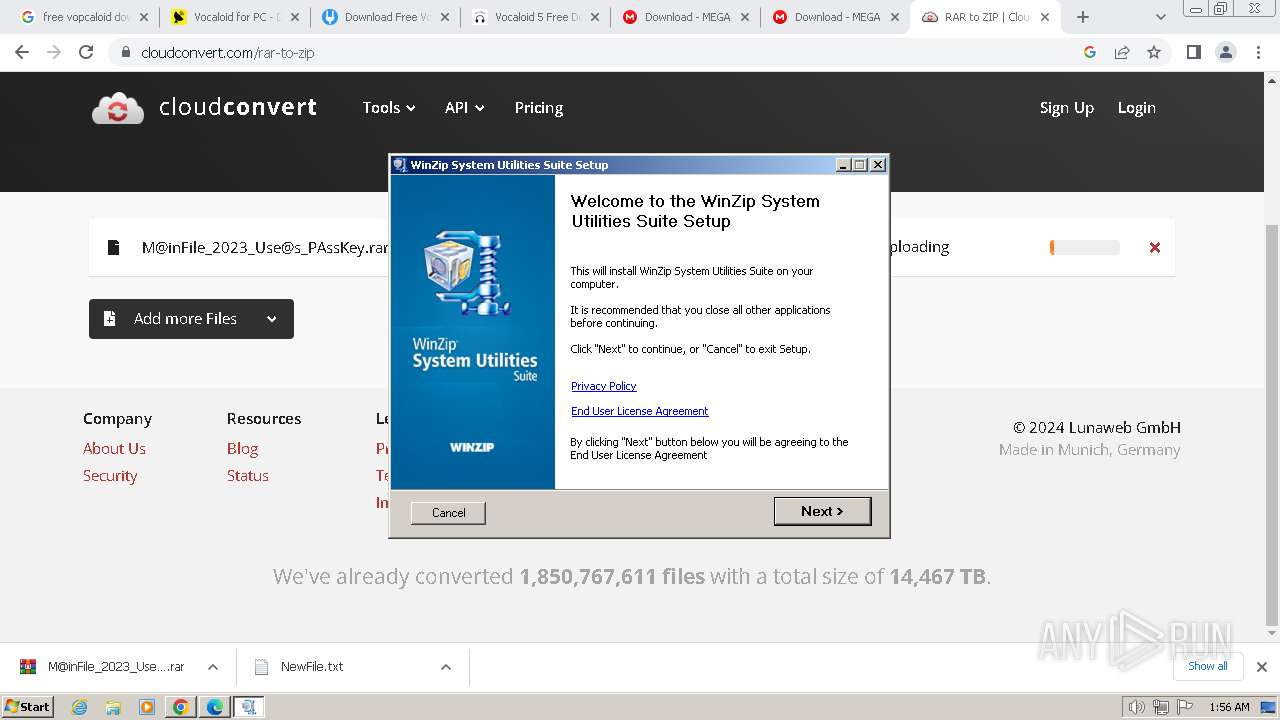Click Show all downloads button
Screen dimensions: 1280x720
click(1207, 666)
